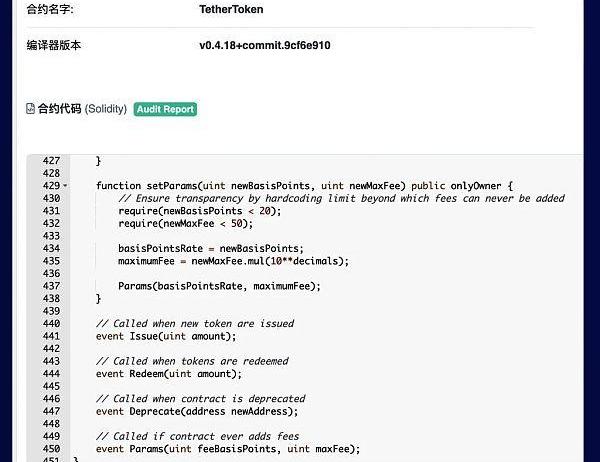Click "Params(basisPointsRate, maximumFee);" call line
600x462 pixels.
pos(219,286)
